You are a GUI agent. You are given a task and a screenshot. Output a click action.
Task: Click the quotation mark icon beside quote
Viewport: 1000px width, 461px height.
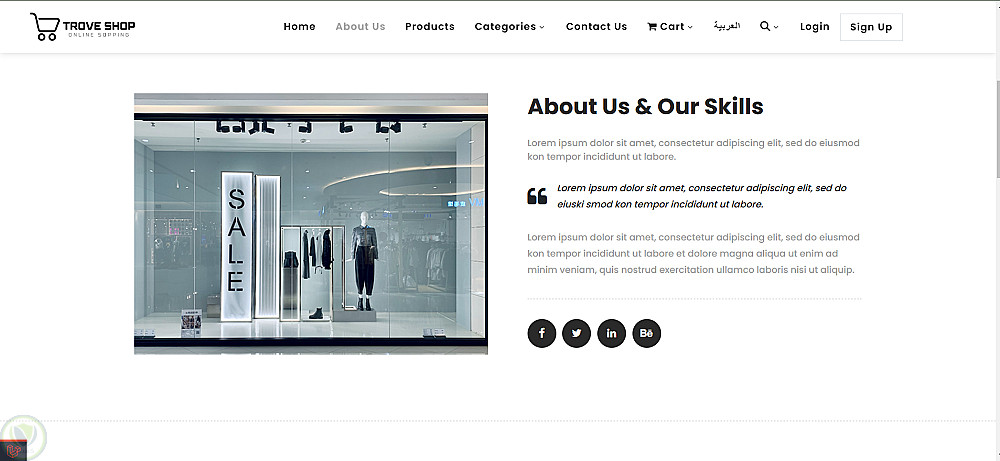point(537,196)
